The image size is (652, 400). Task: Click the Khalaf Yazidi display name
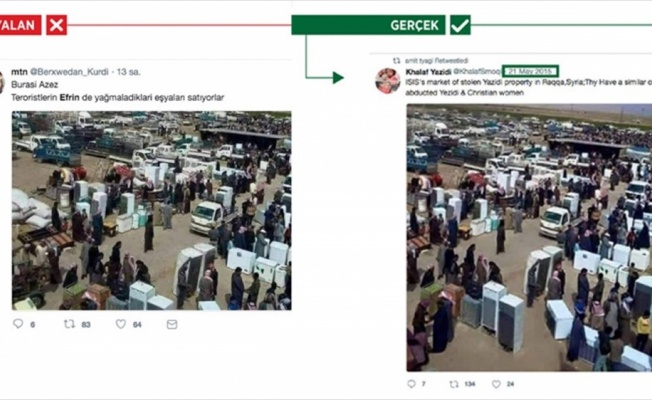point(428,72)
